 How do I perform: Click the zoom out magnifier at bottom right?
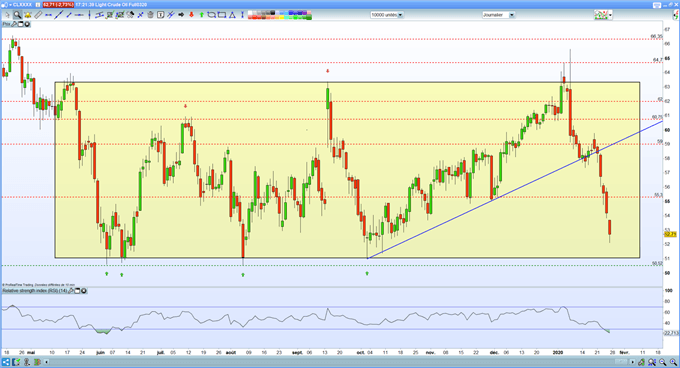662,362
